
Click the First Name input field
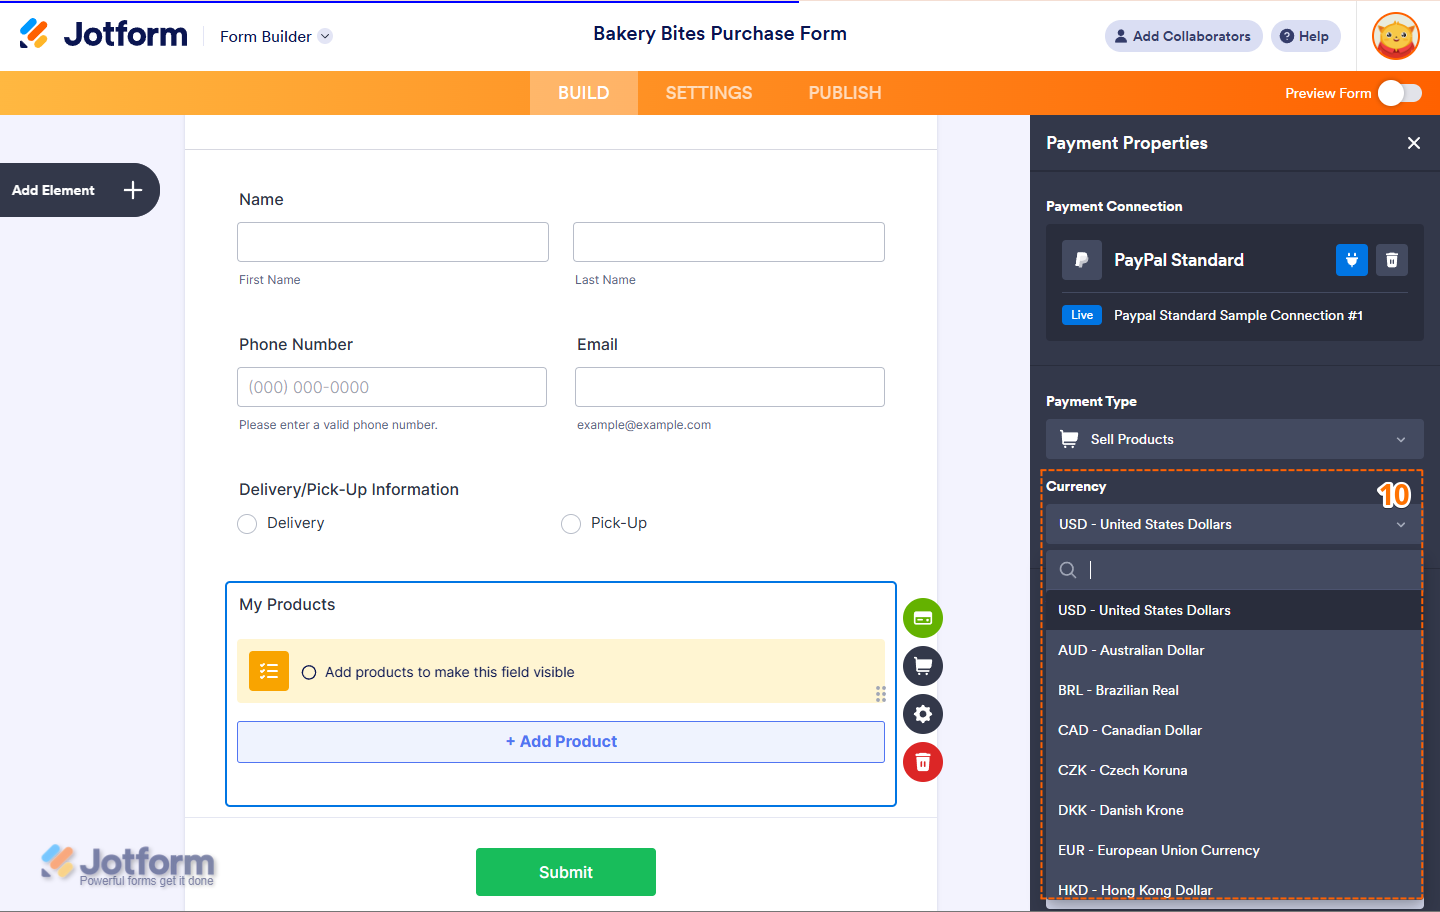393,242
